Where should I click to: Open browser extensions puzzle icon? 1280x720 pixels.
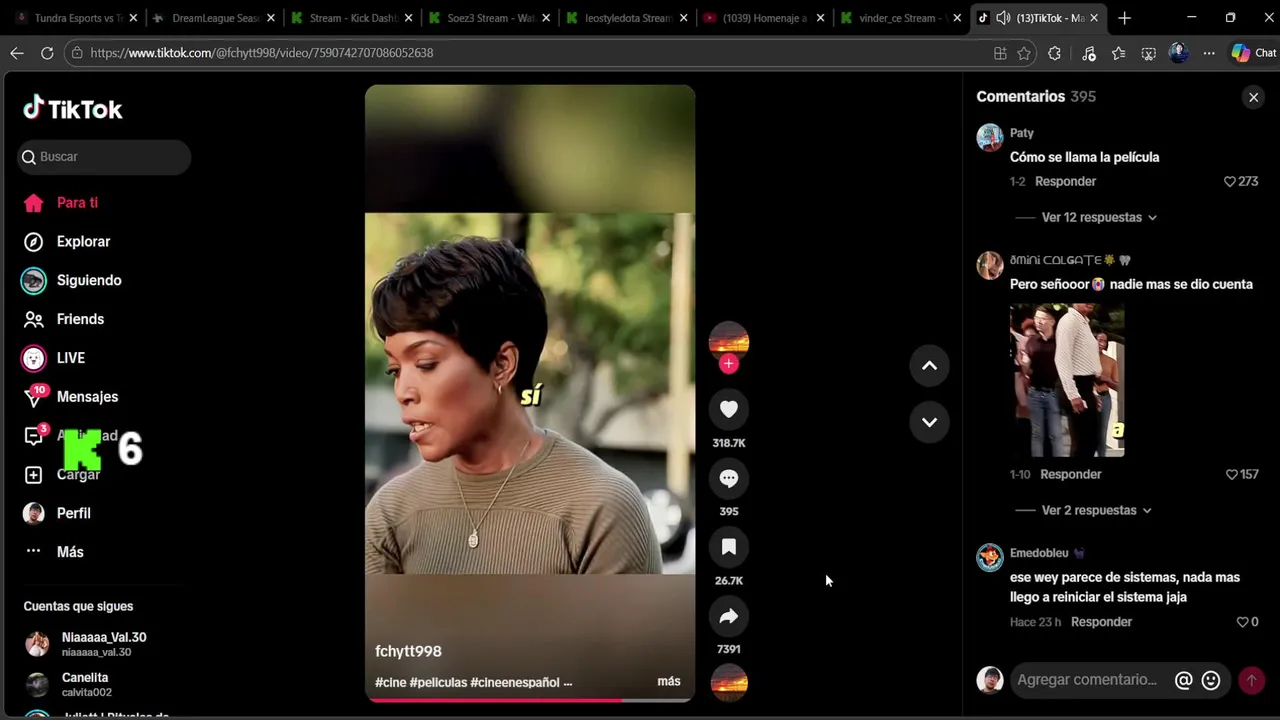(x=1054, y=53)
